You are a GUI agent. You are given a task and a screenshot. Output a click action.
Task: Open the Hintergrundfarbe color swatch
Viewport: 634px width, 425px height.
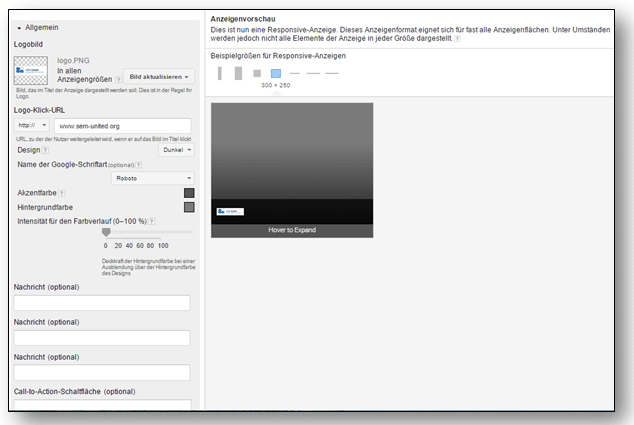coord(189,207)
